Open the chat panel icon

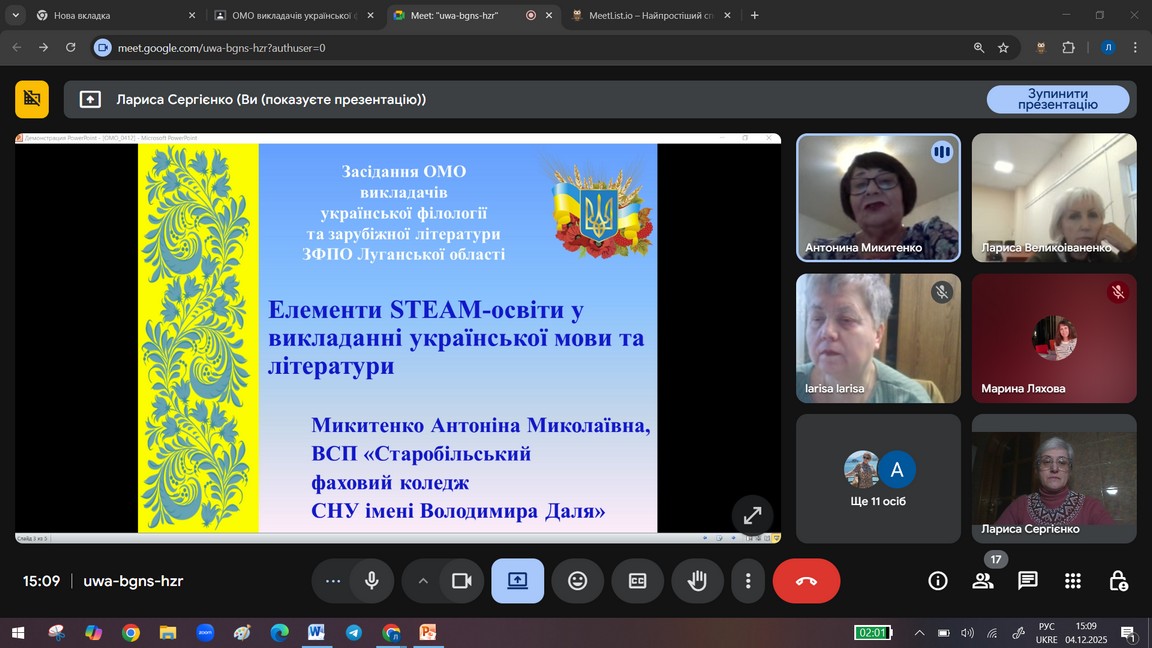pyautogui.click(x=1027, y=581)
